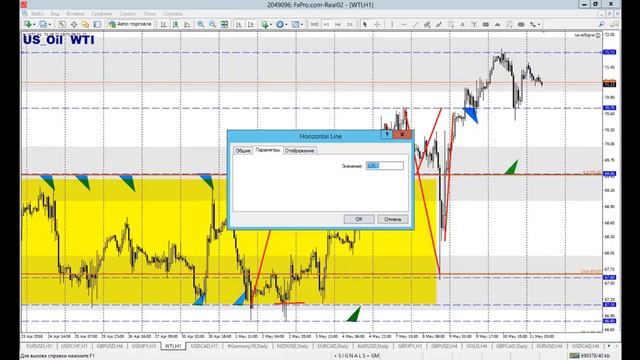
Task: Select the trendline drawing tool
Action: tap(416, 24)
